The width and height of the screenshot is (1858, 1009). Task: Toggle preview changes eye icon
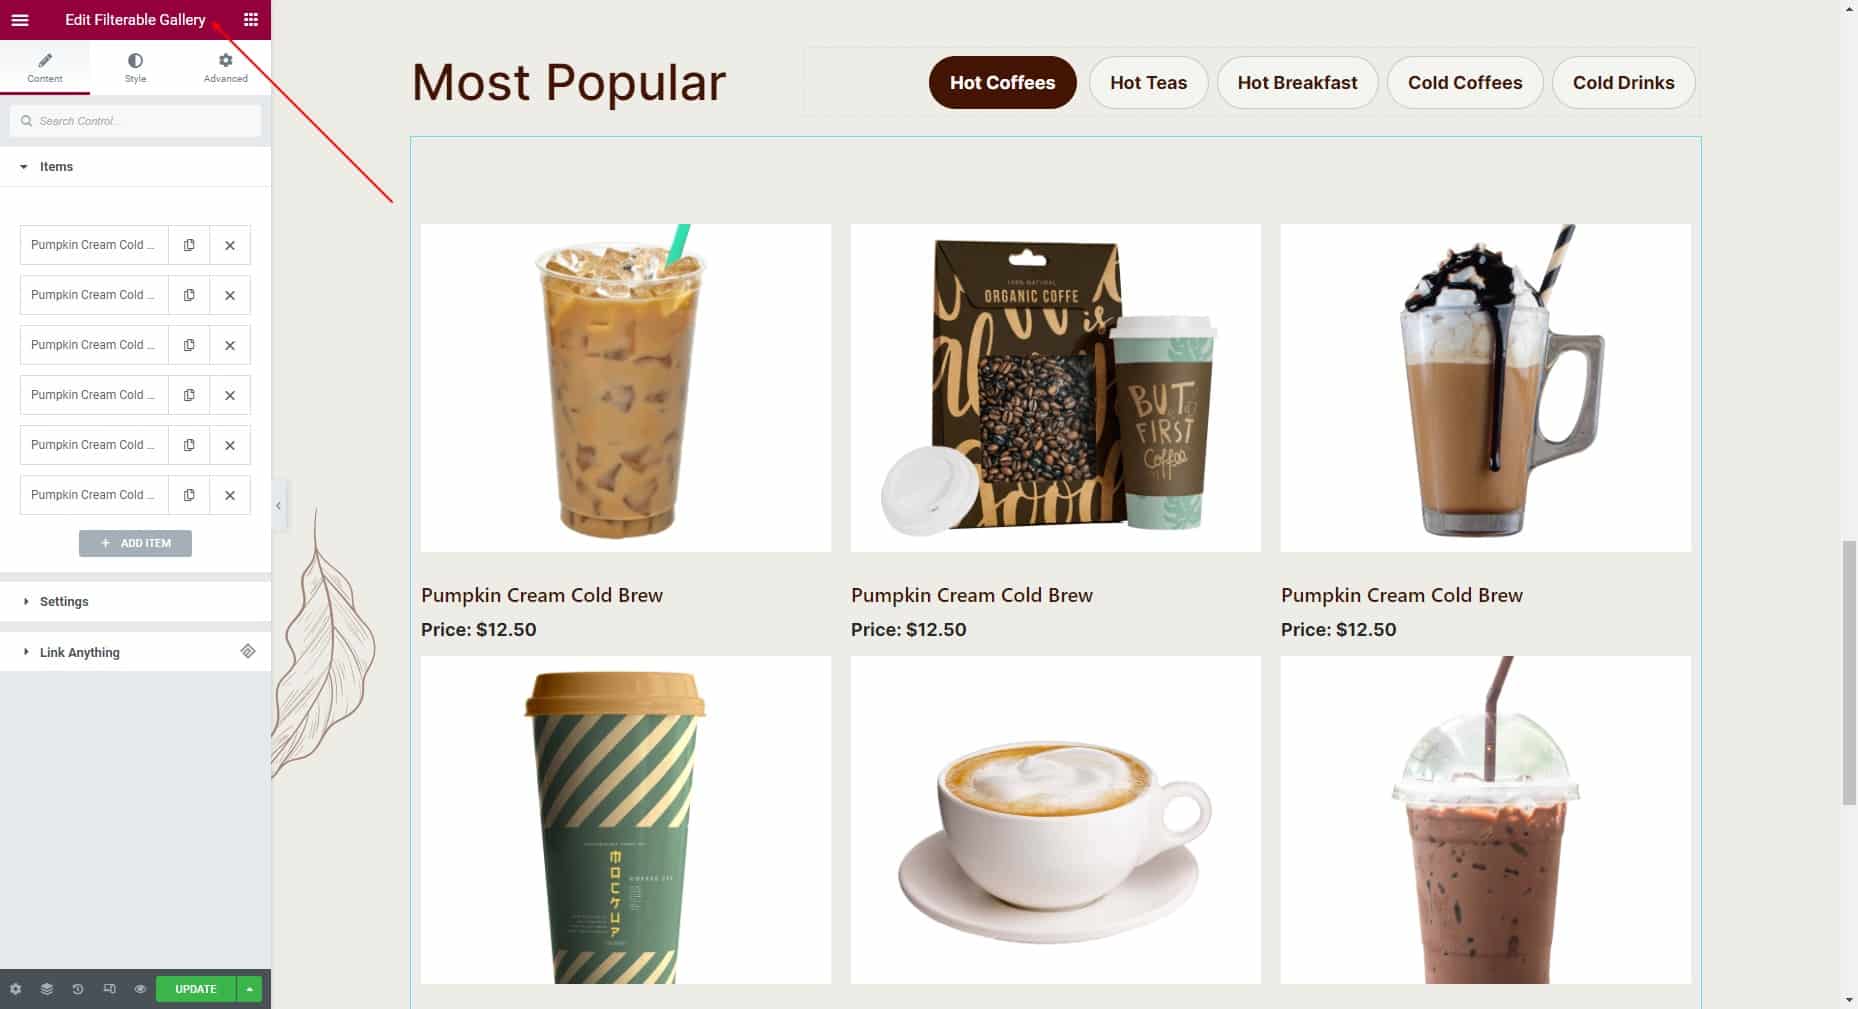tap(140, 989)
